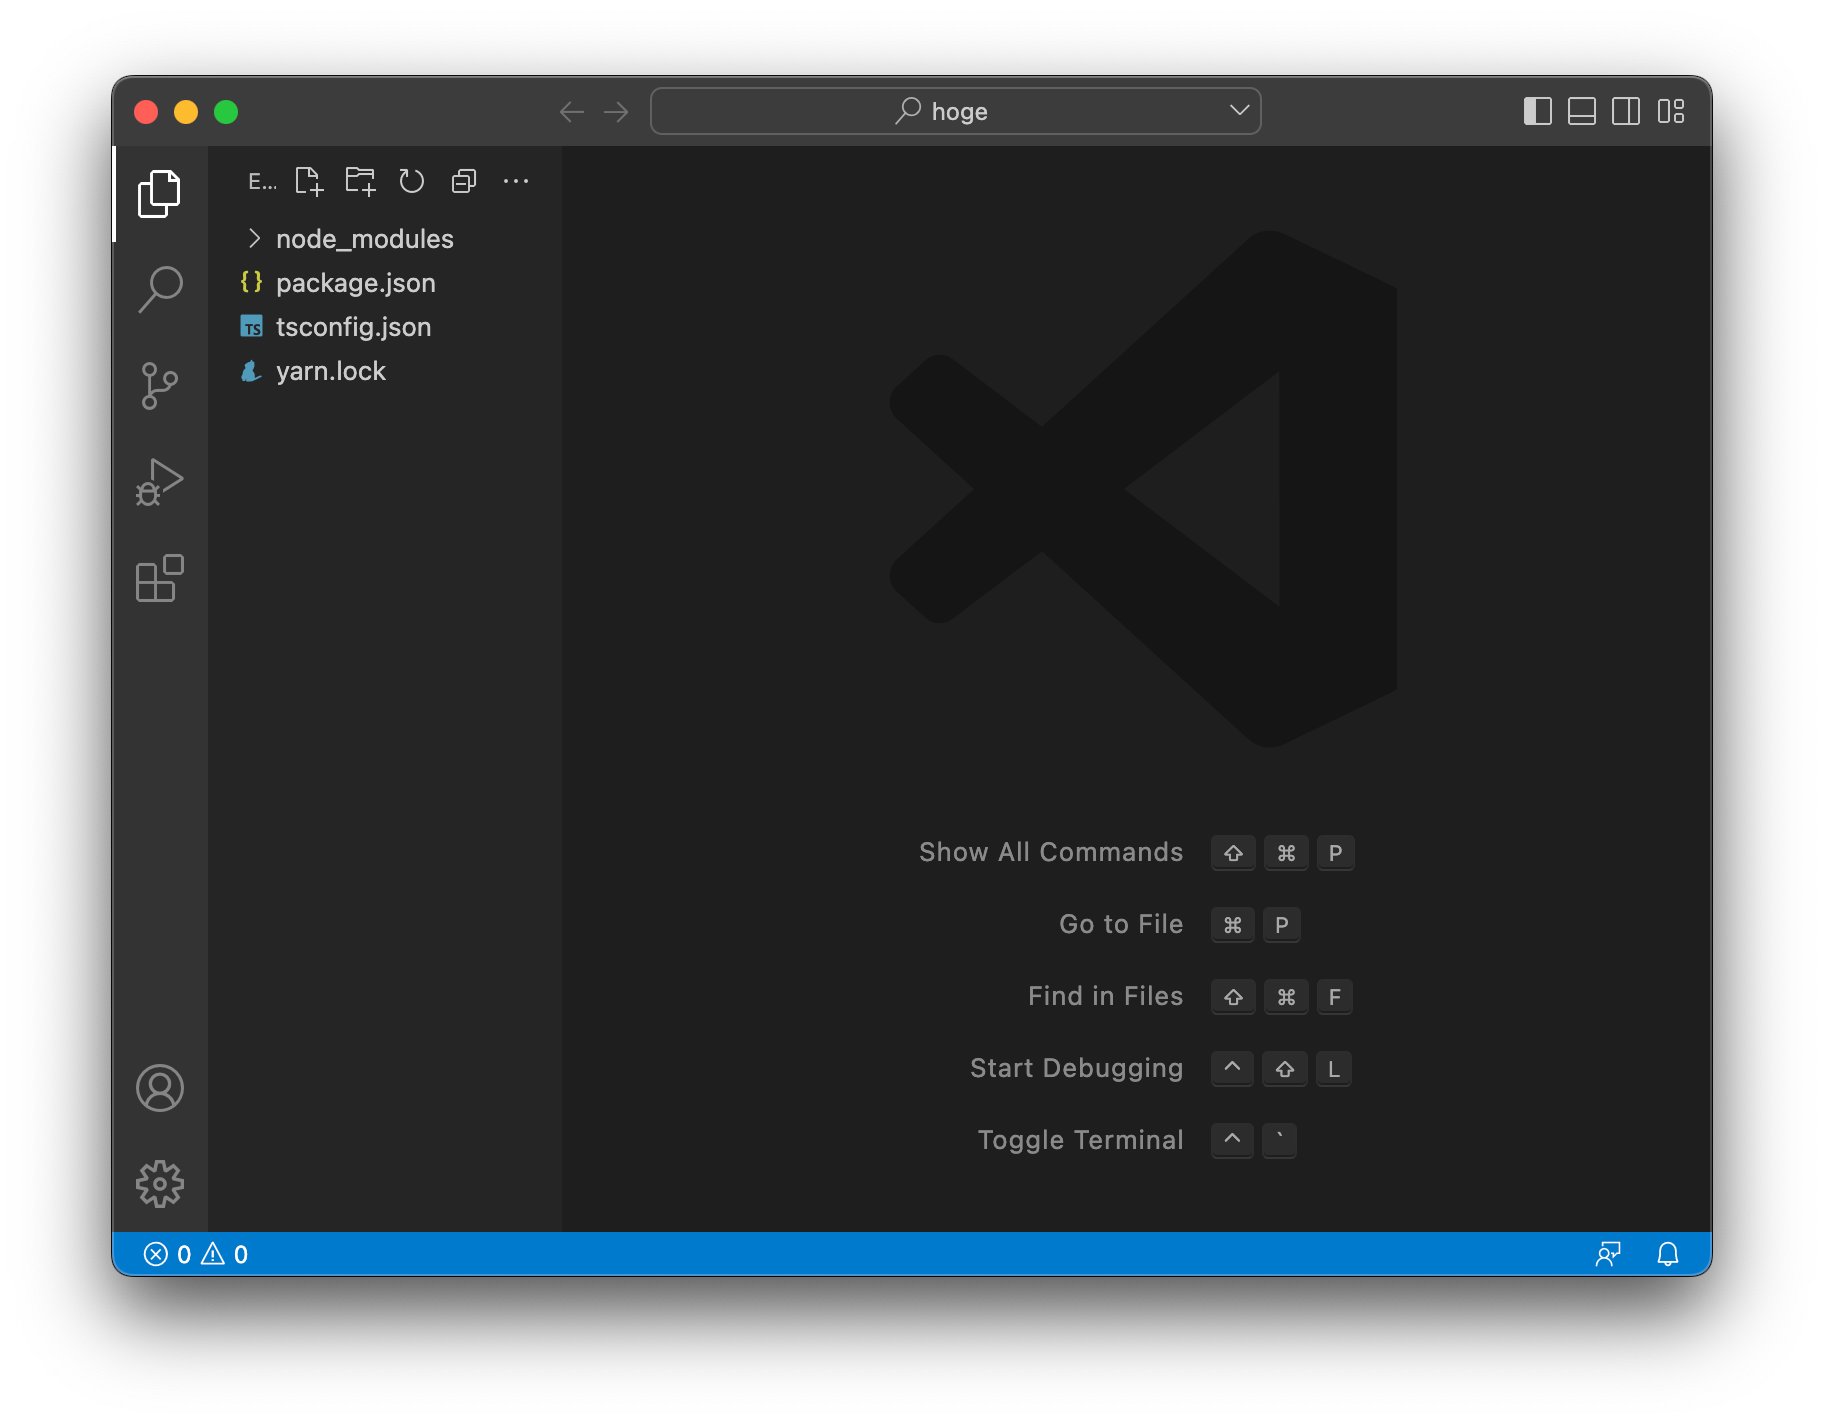Open the Manage gear menu
This screenshot has width=1824, height=1424.
click(x=159, y=1184)
